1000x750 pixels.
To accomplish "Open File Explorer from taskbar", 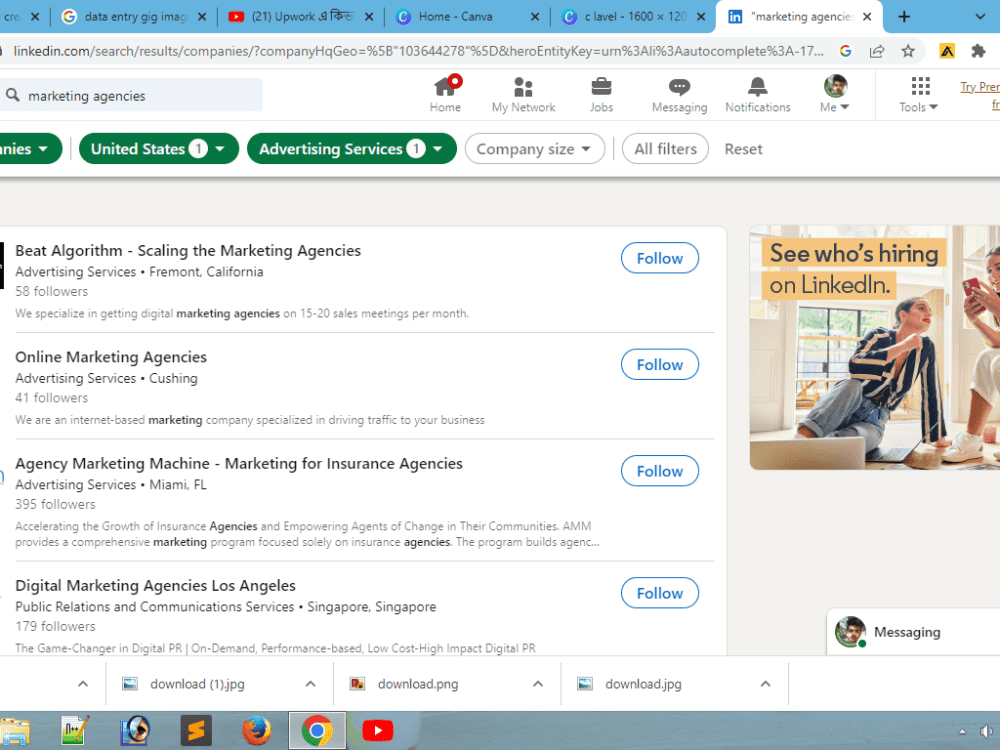I will [14, 732].
